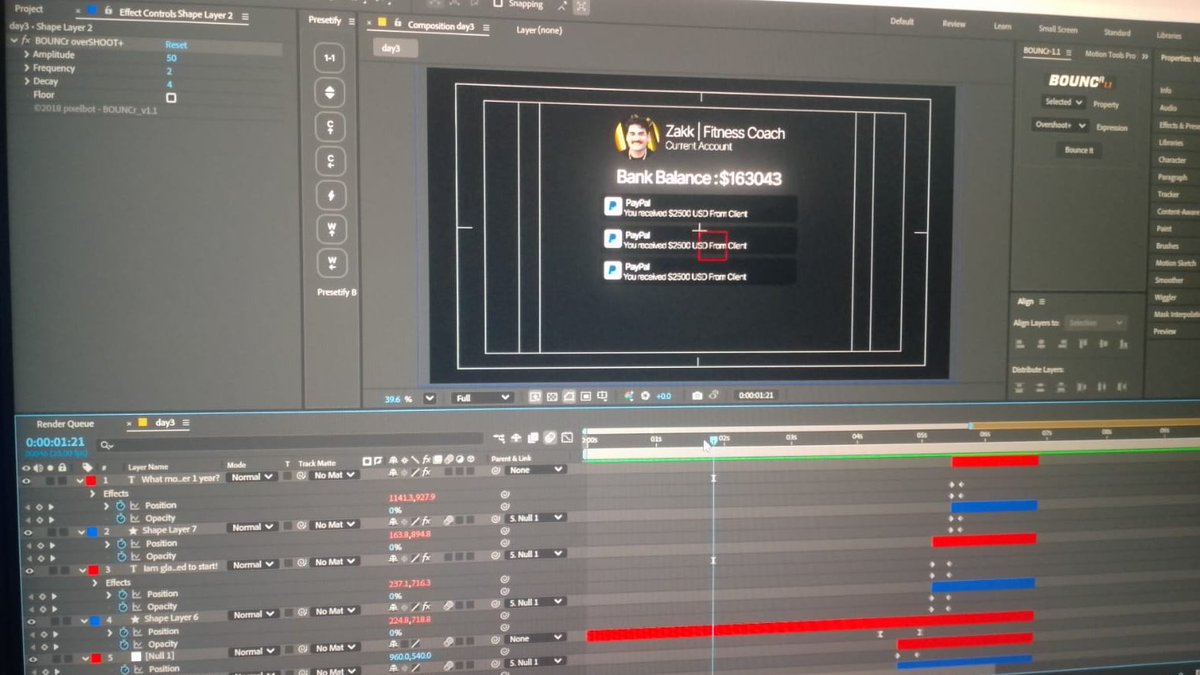Click the graph editor icon in timeline header

pos(567,438)
